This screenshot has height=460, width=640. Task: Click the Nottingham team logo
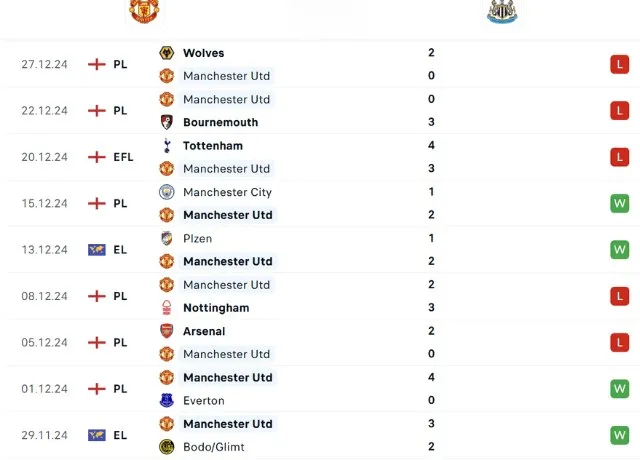coord(167,308)
